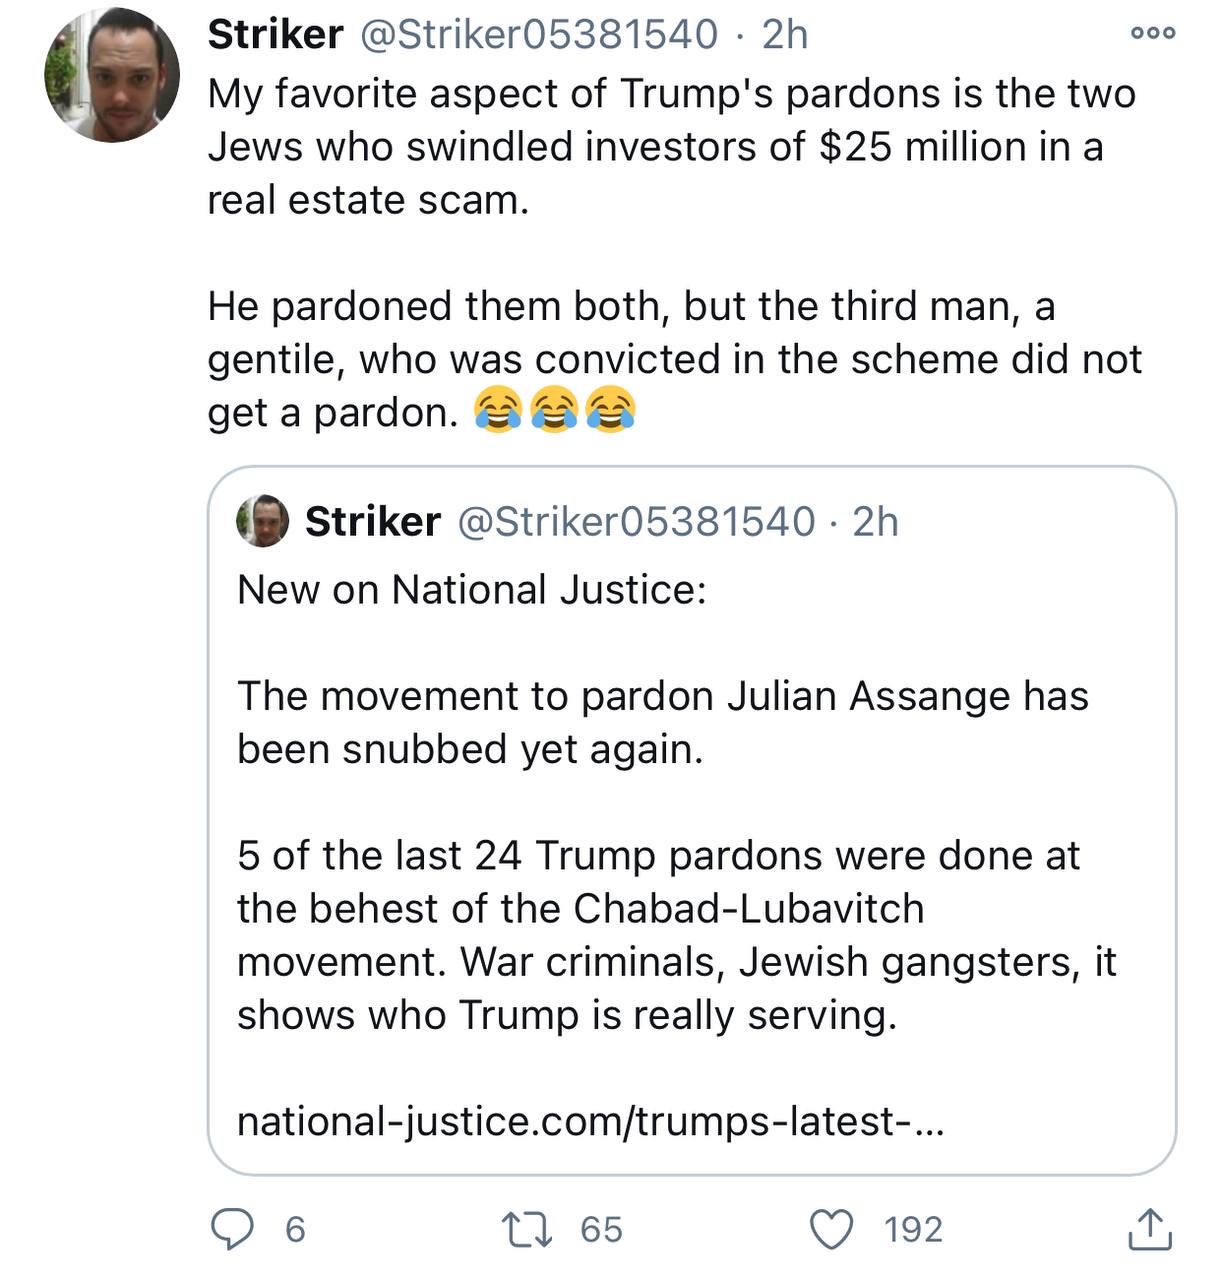
Task: Open the quoted tweet starting 'New on National Justice'
Action: tap(692, 820)
